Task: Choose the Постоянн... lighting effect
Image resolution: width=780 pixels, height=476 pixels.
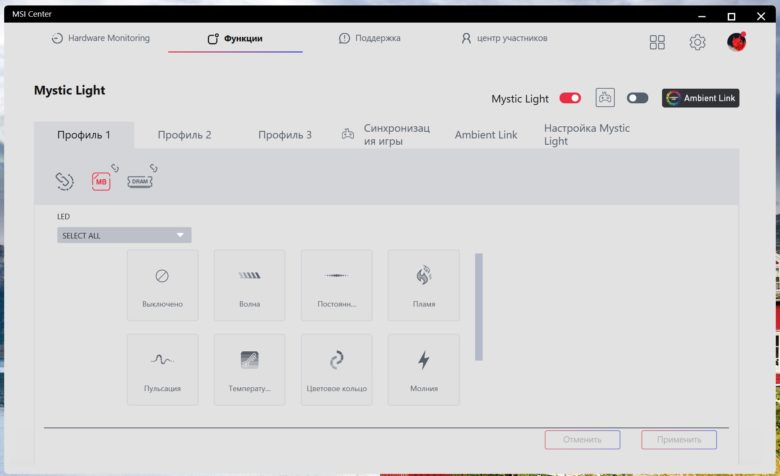Action: tap(337, 285)
